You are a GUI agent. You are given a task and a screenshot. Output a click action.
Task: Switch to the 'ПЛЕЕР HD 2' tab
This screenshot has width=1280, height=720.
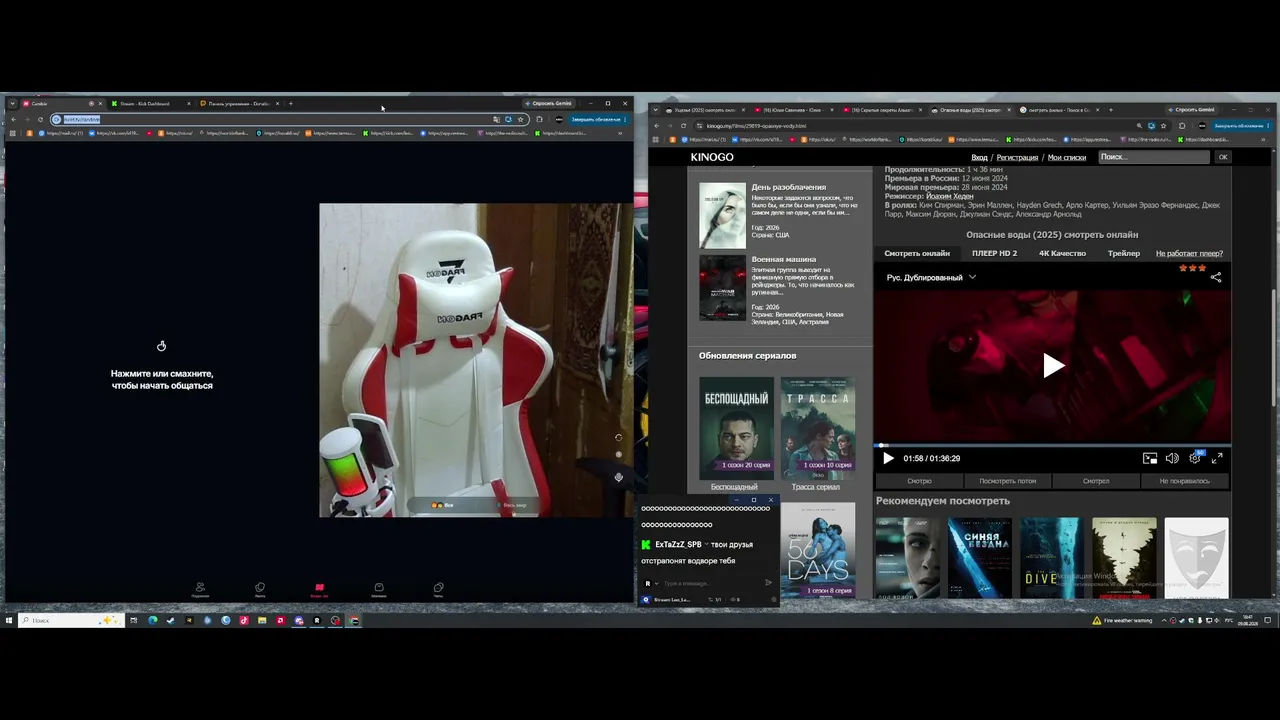click(x=994, y=253)
